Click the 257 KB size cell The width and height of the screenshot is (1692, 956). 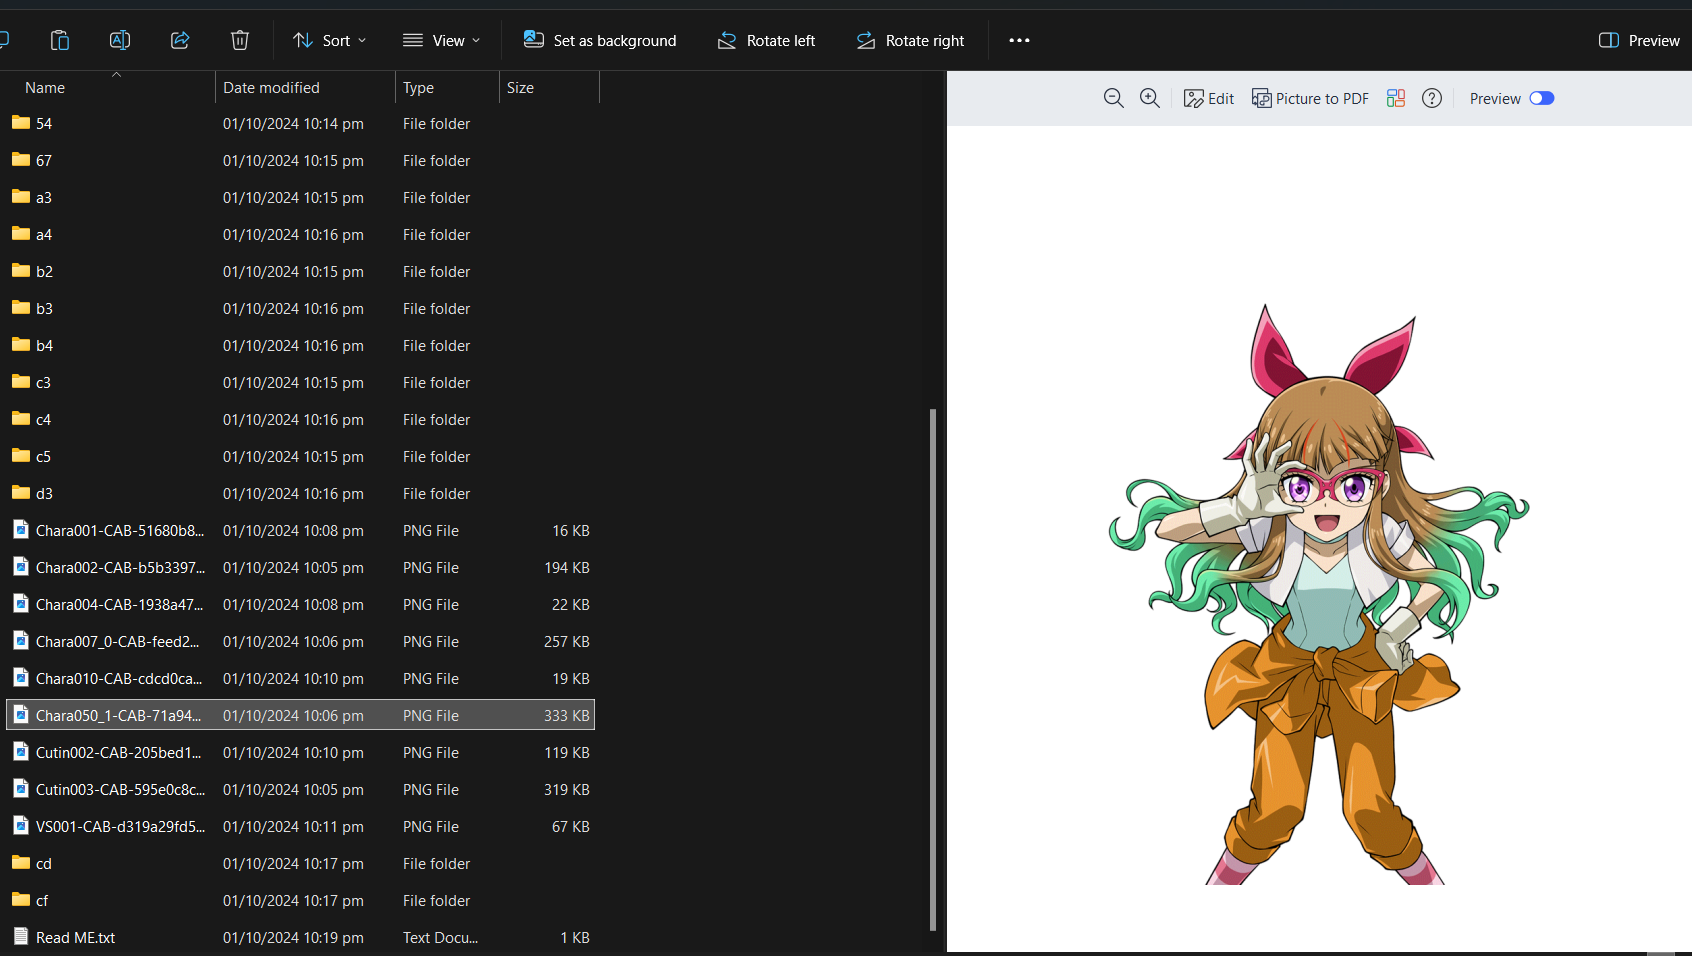pos(566,642)
